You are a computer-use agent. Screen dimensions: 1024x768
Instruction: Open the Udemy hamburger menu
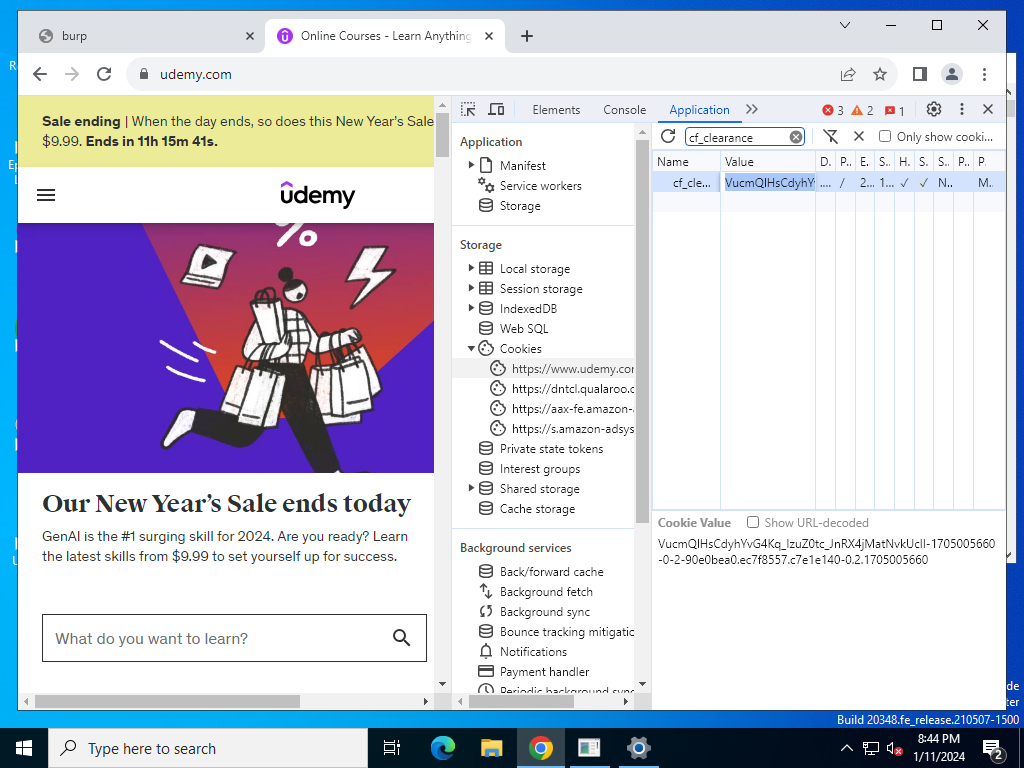(x=46, y=195)
